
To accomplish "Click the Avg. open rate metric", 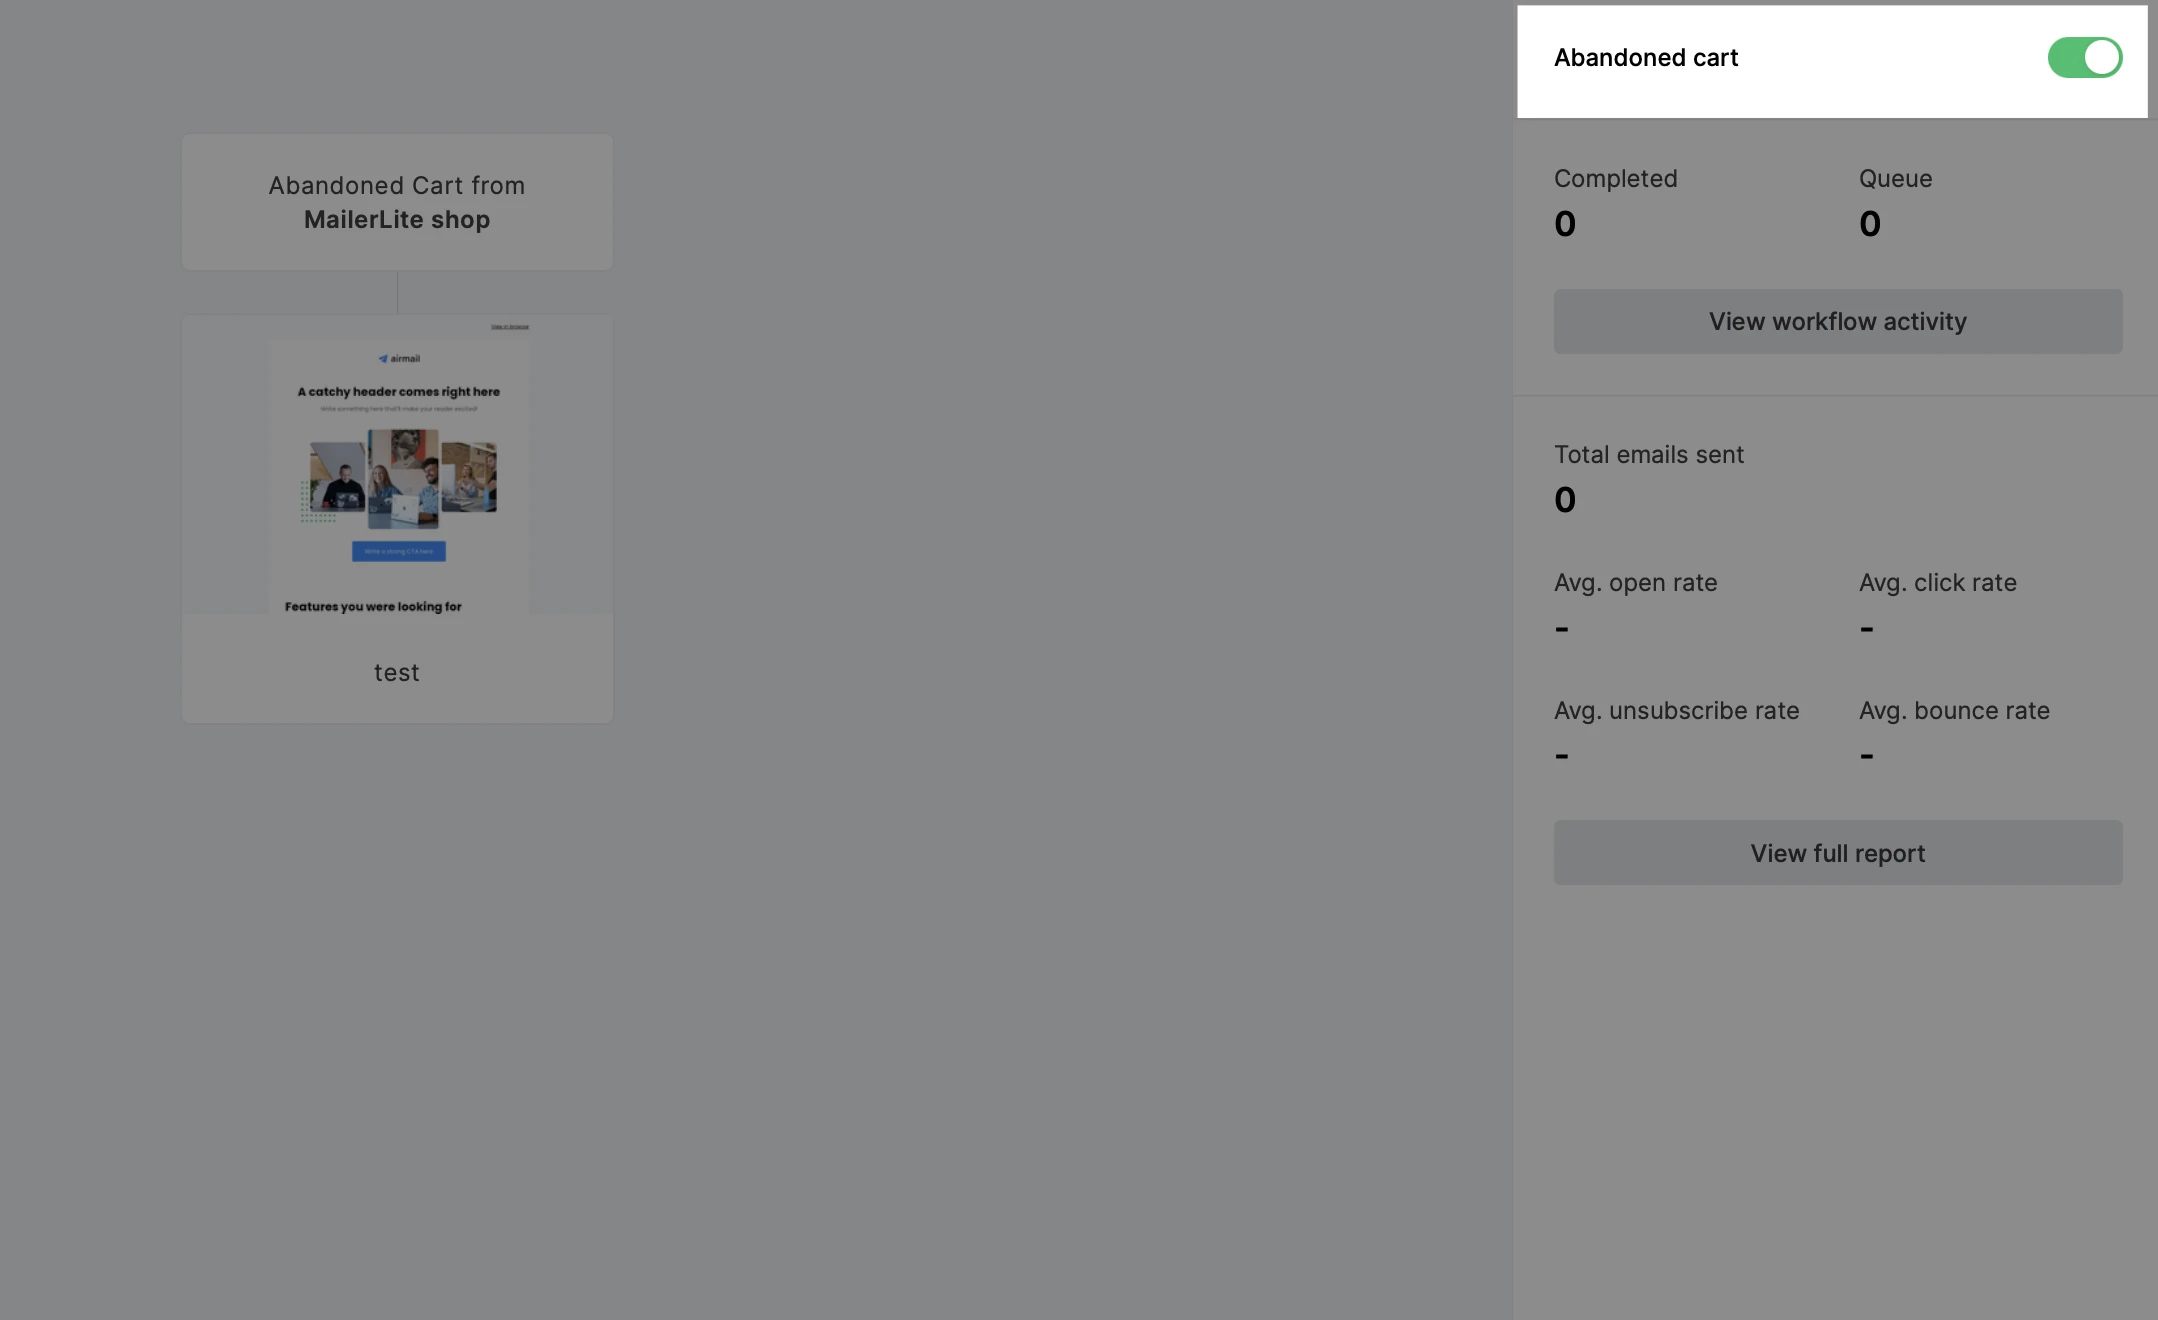I will pos(1635,604).
